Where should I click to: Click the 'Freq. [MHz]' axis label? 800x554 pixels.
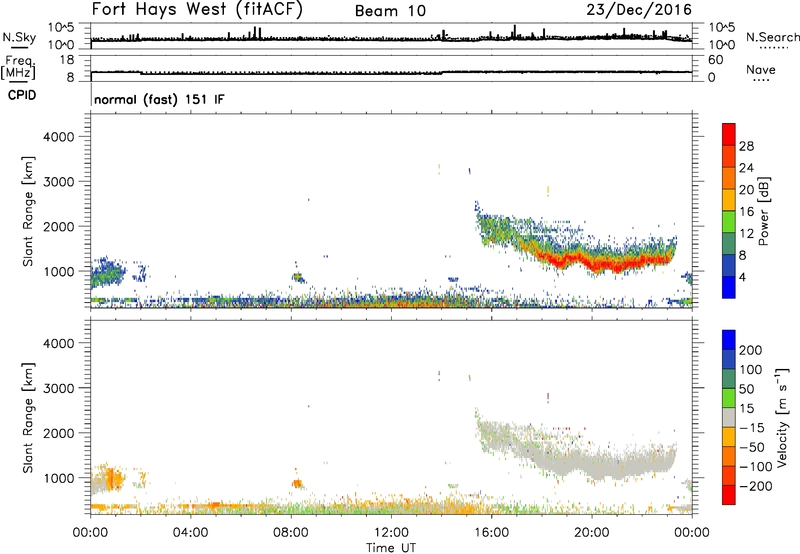[19, 68]
